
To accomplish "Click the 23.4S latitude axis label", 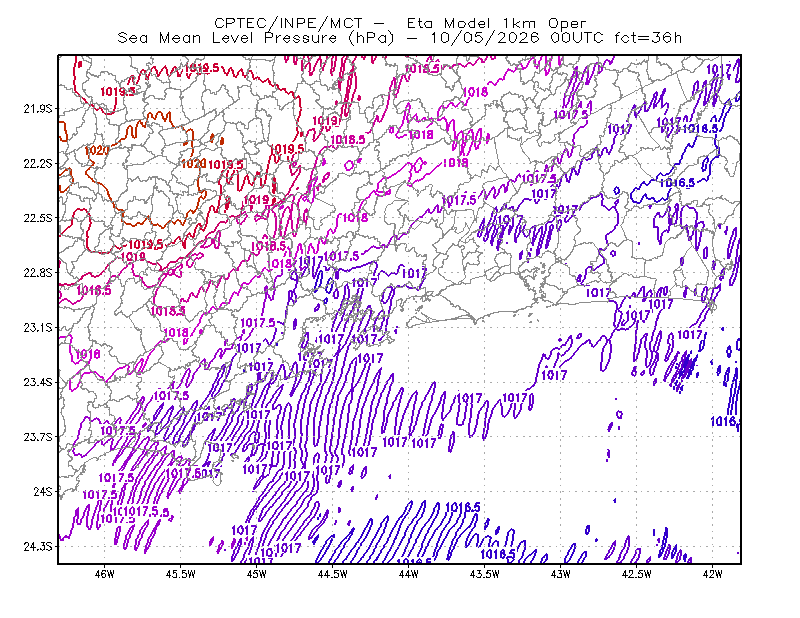I will [38, 382].
